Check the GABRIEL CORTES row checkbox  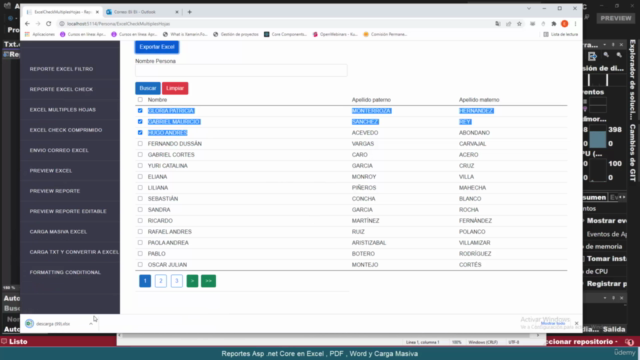click(140, 155)
